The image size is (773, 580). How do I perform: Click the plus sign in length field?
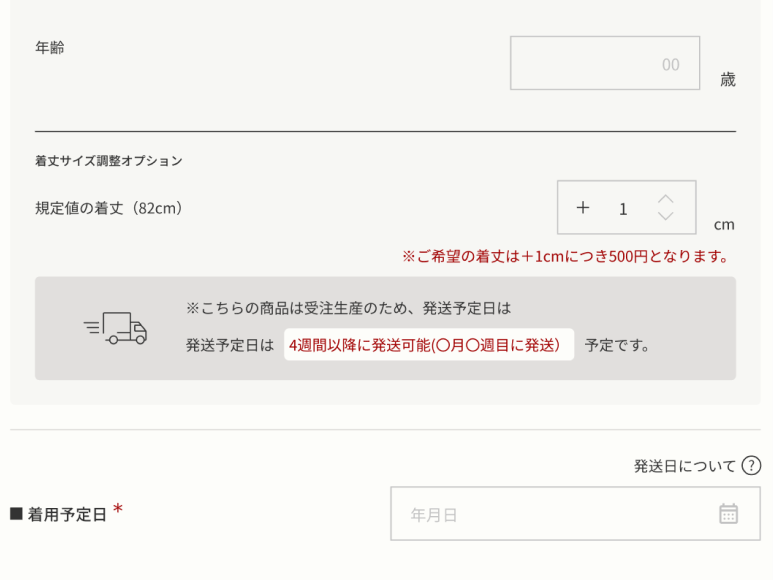click(583, 208)
